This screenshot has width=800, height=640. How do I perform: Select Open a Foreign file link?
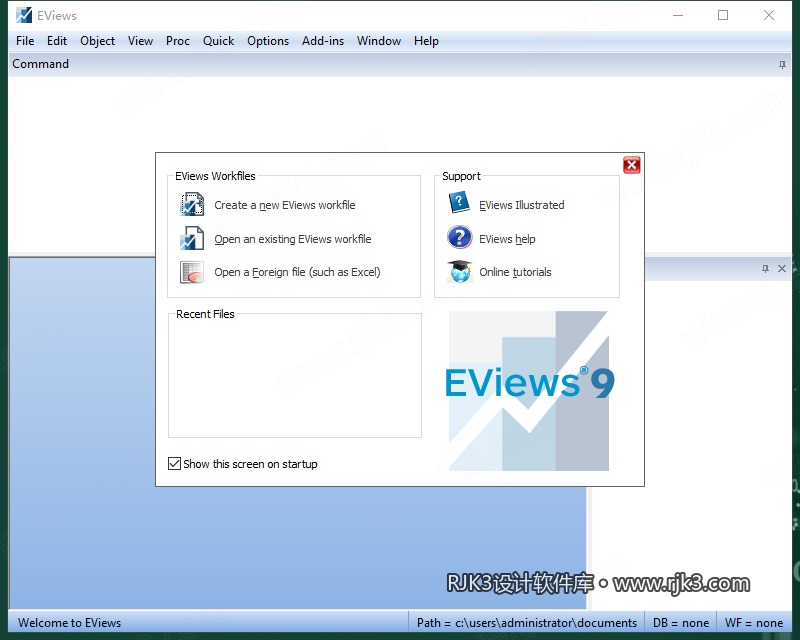[297, 273]
